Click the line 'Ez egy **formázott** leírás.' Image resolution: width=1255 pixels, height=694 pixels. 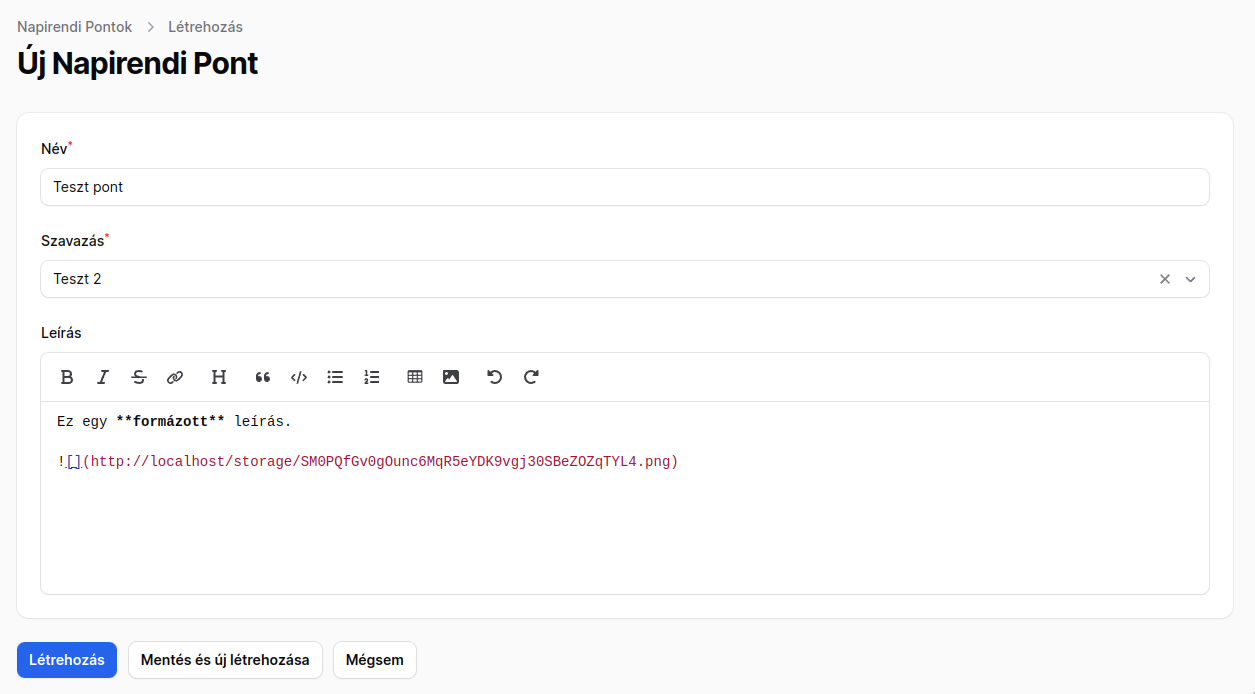pyautogui.click(x=174, y=421)
